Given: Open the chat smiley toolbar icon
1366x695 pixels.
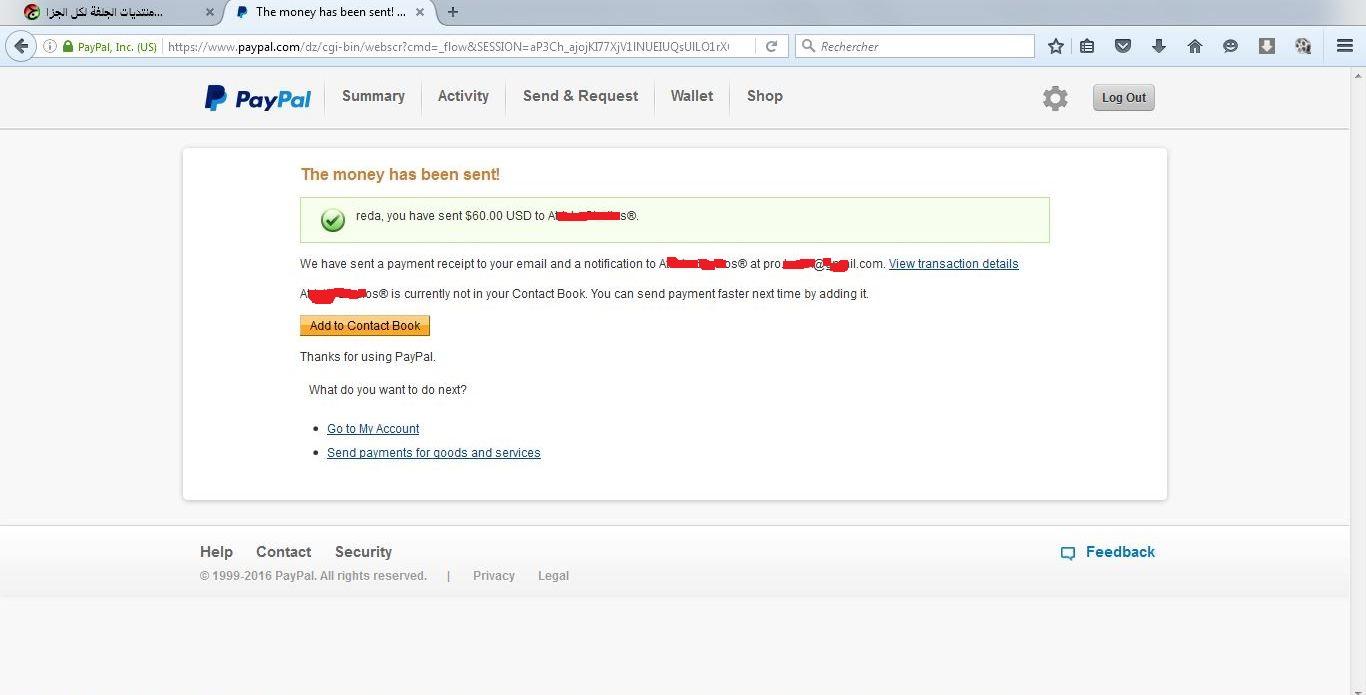Looking at the screenshot, I should [x=1231, y=46].
